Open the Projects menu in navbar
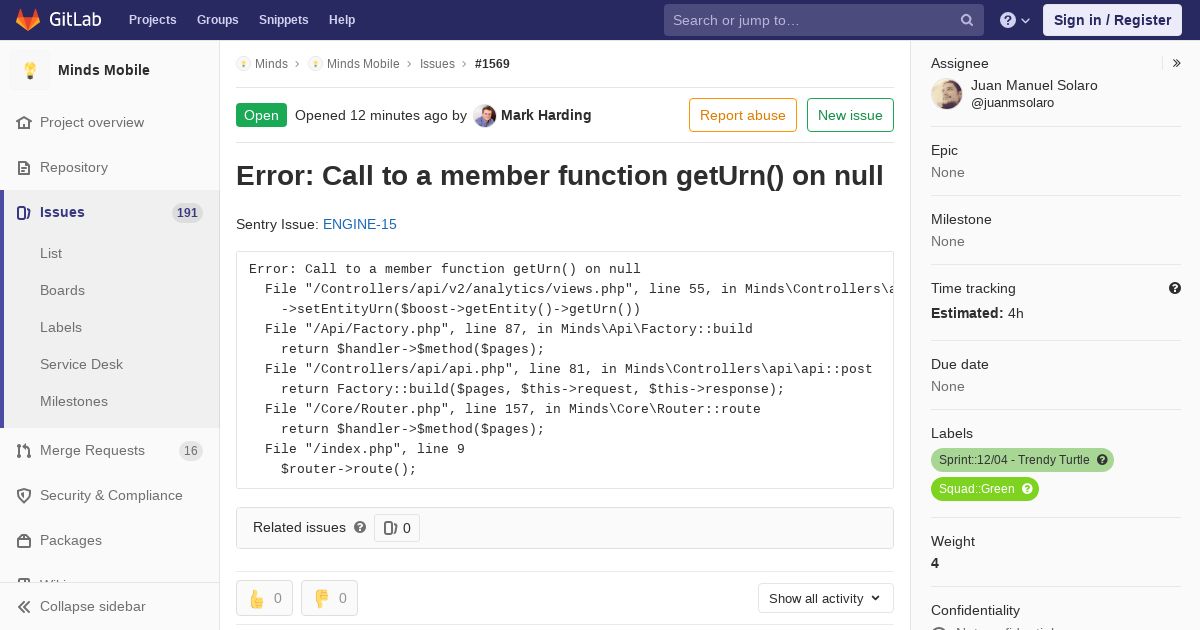Viewport: 1200px width, 630px height. [x=152, y=20]
